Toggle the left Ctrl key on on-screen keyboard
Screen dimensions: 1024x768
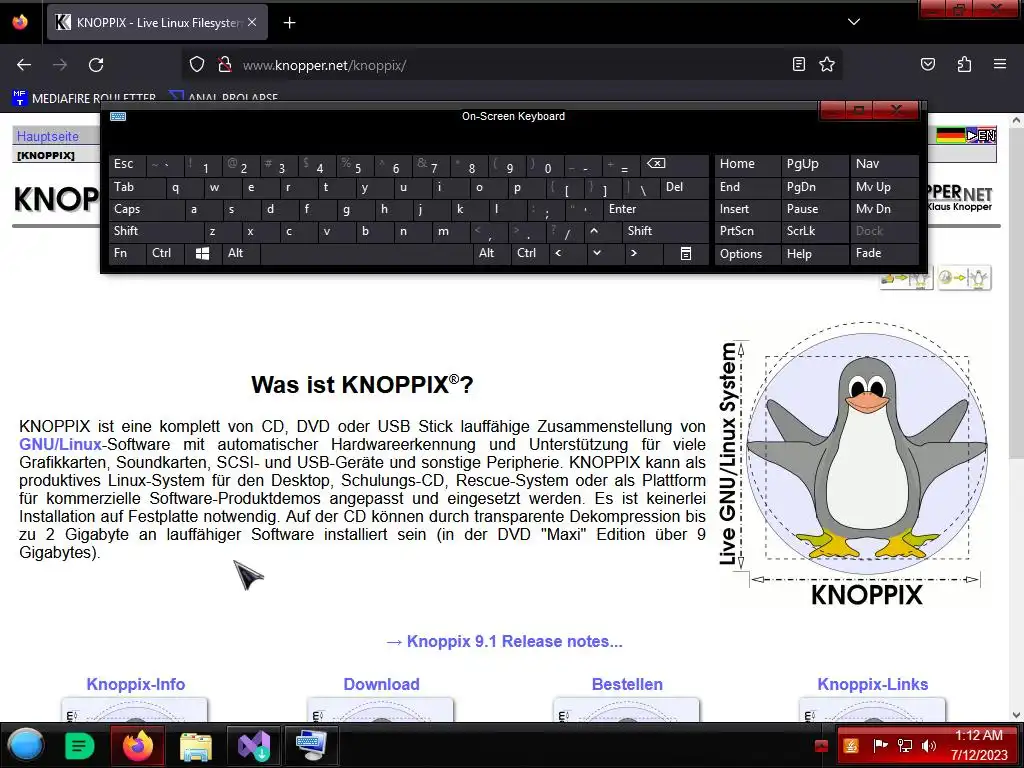point(165,253)
